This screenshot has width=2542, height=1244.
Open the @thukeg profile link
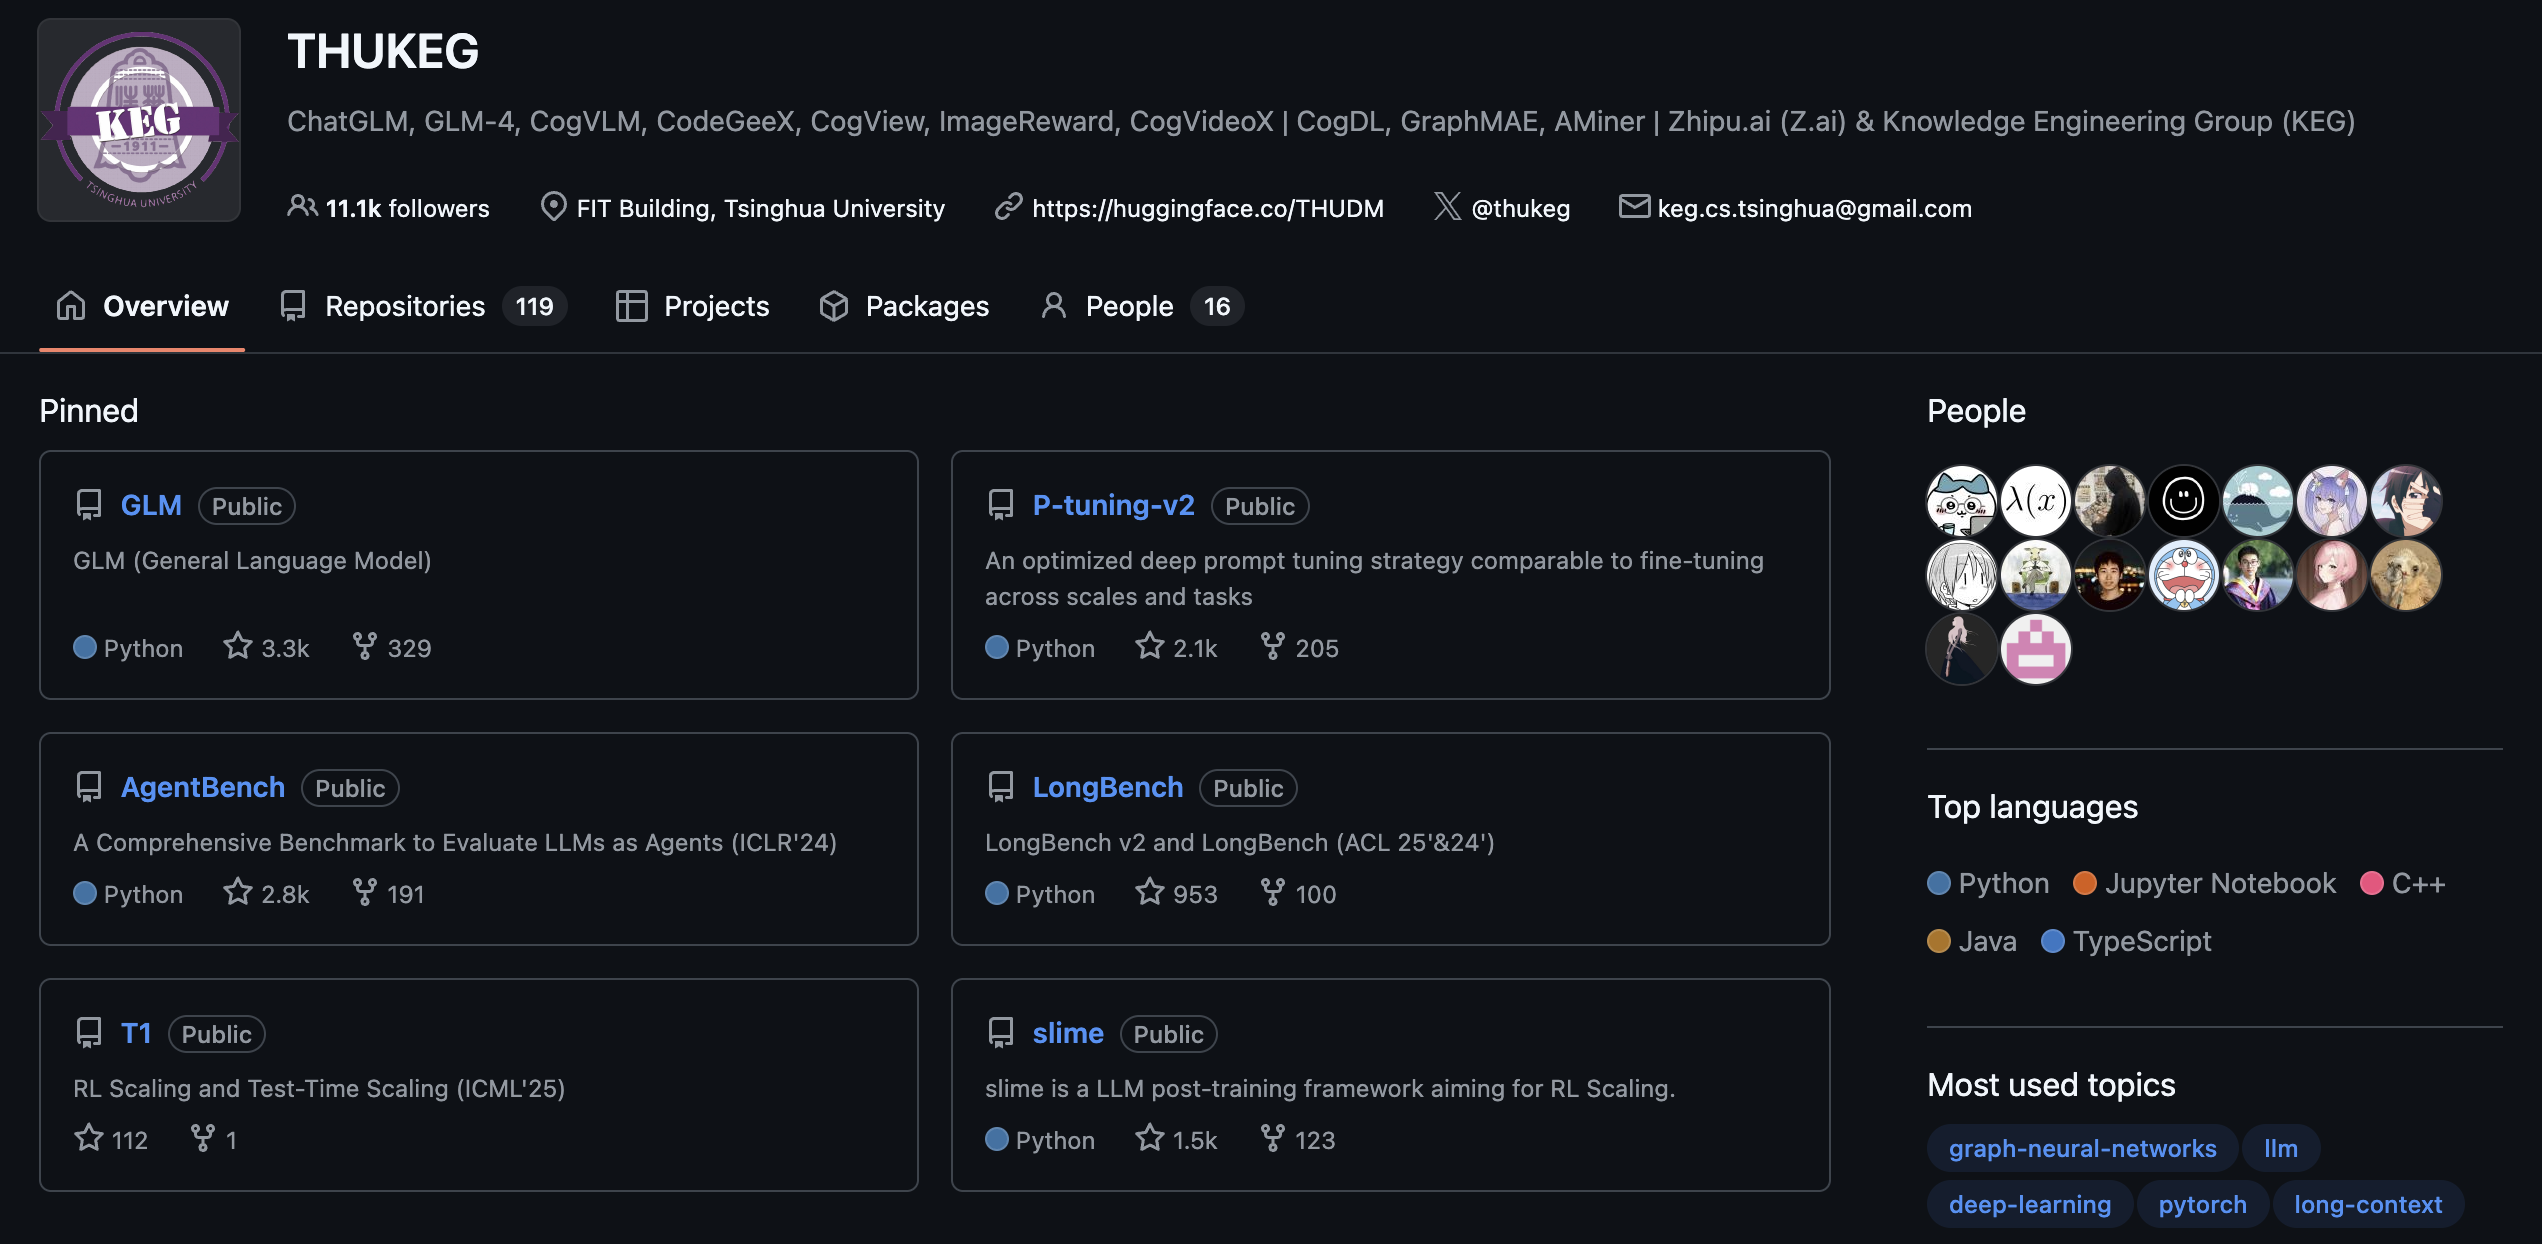1520,208
